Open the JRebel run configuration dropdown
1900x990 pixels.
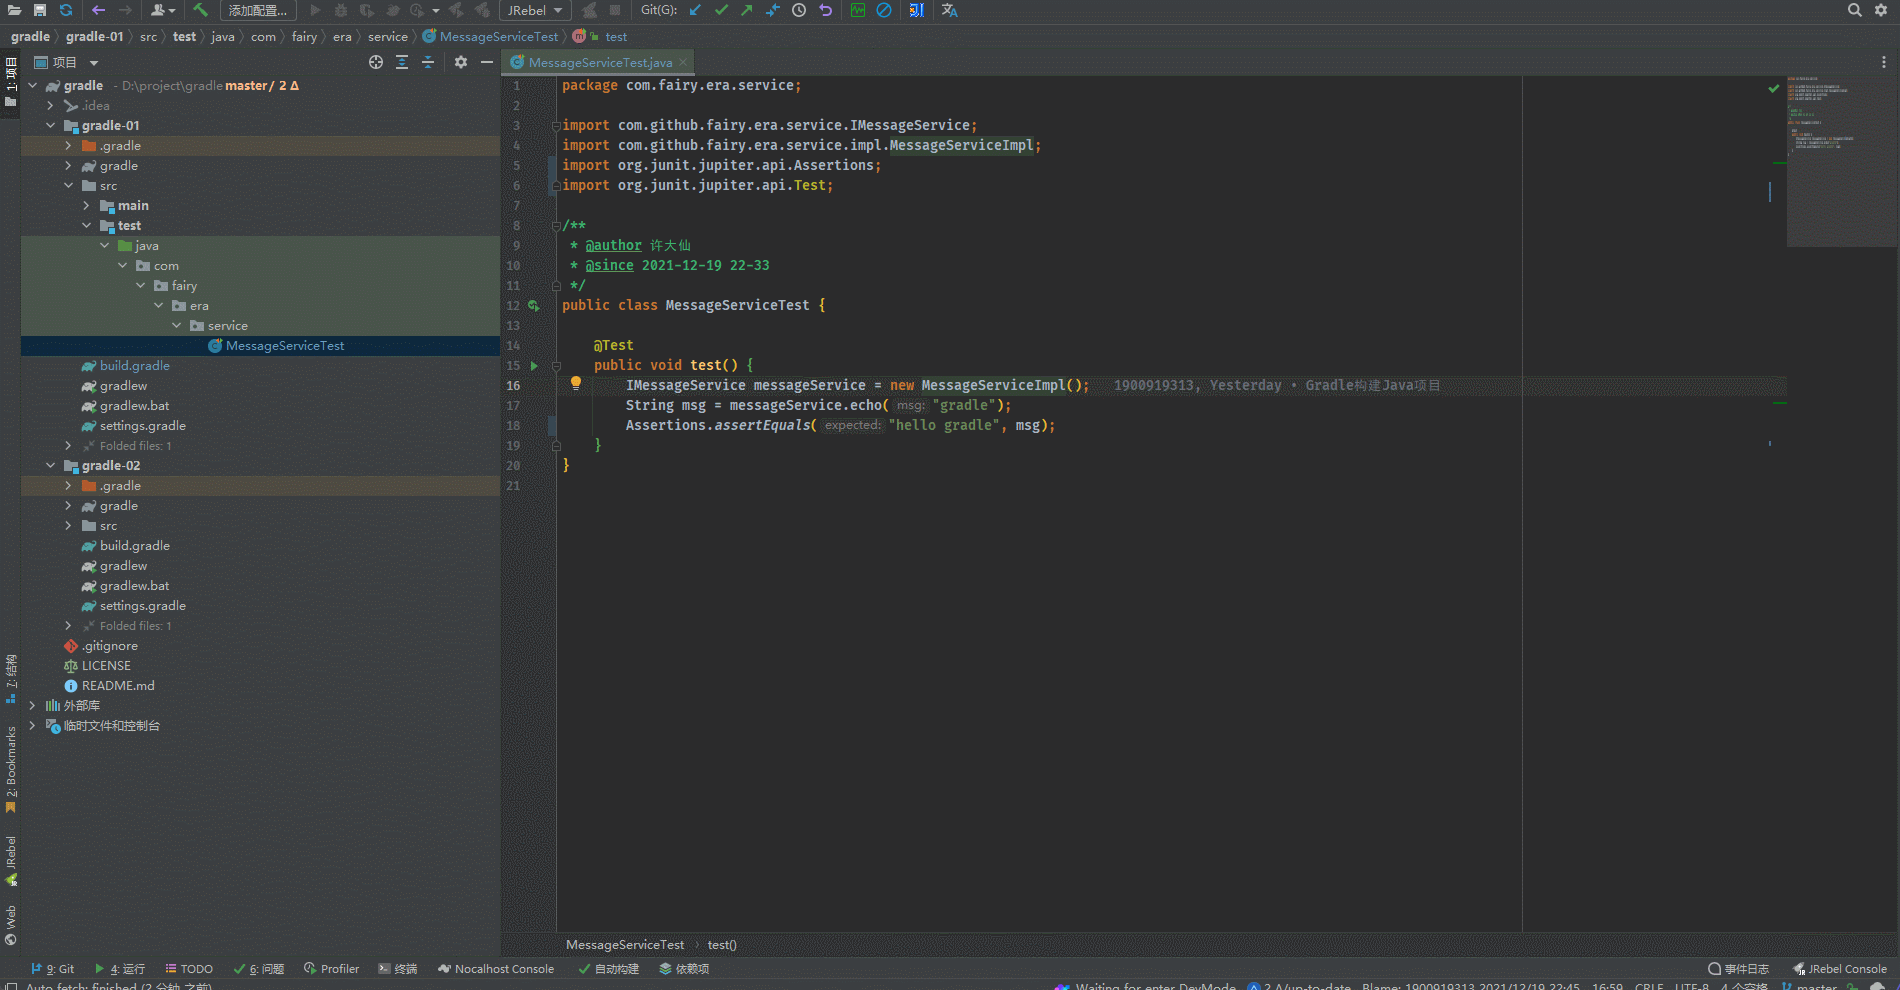tap(535, 10)
